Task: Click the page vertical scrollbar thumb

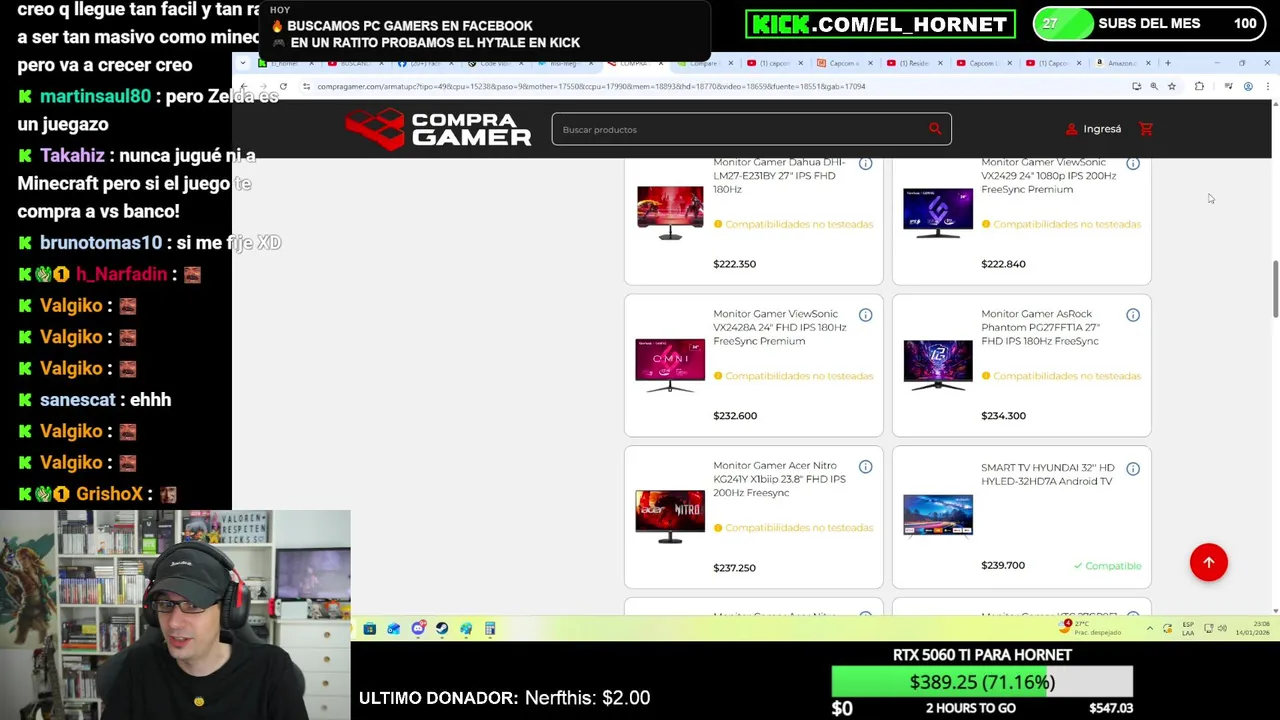Action: pyautogui.click(x=1275, y=290)
